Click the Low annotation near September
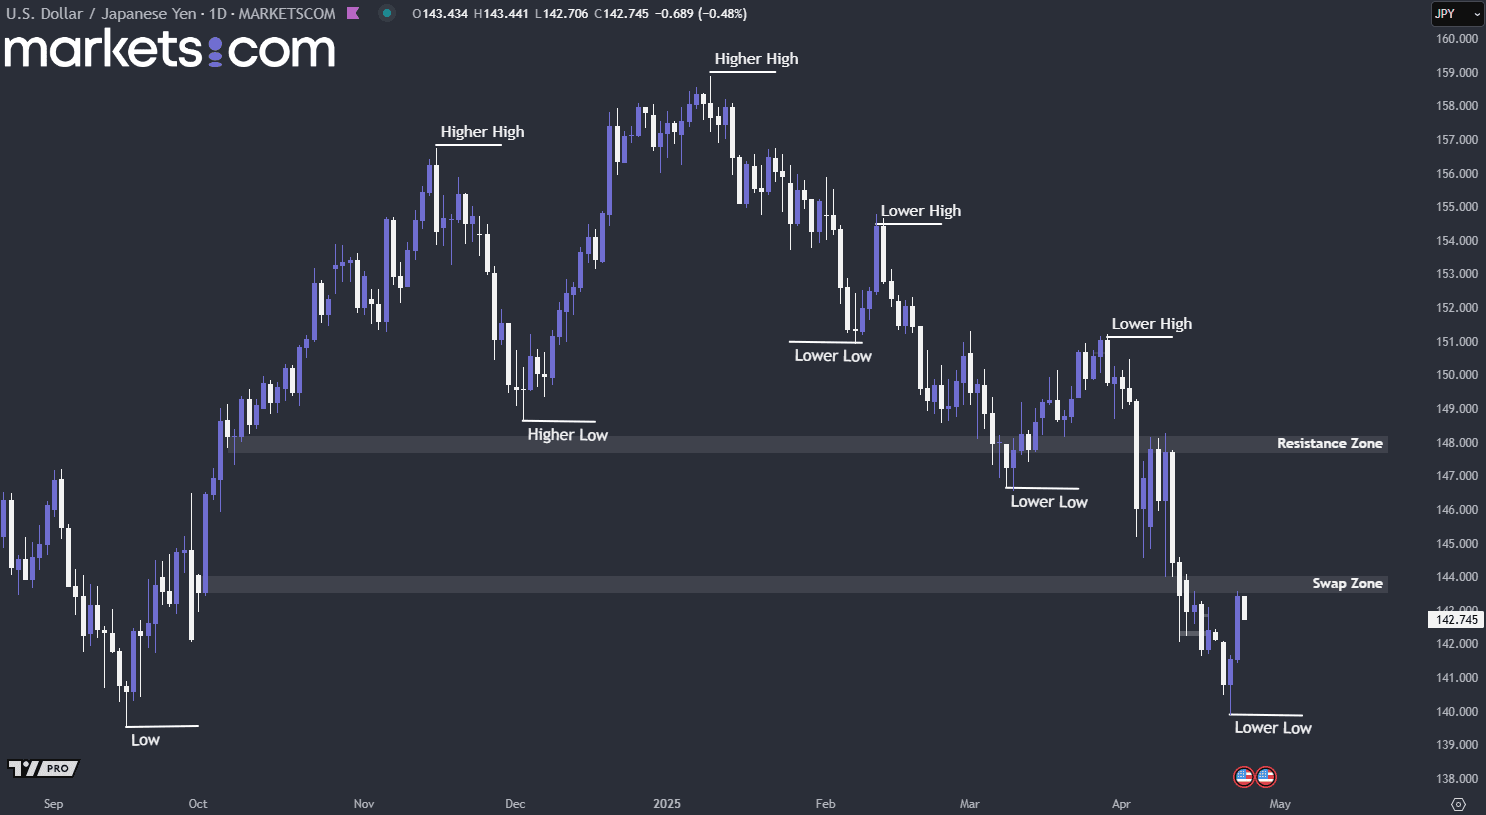The height and width of the screenshot is (815, 1486). pos(145,740)
